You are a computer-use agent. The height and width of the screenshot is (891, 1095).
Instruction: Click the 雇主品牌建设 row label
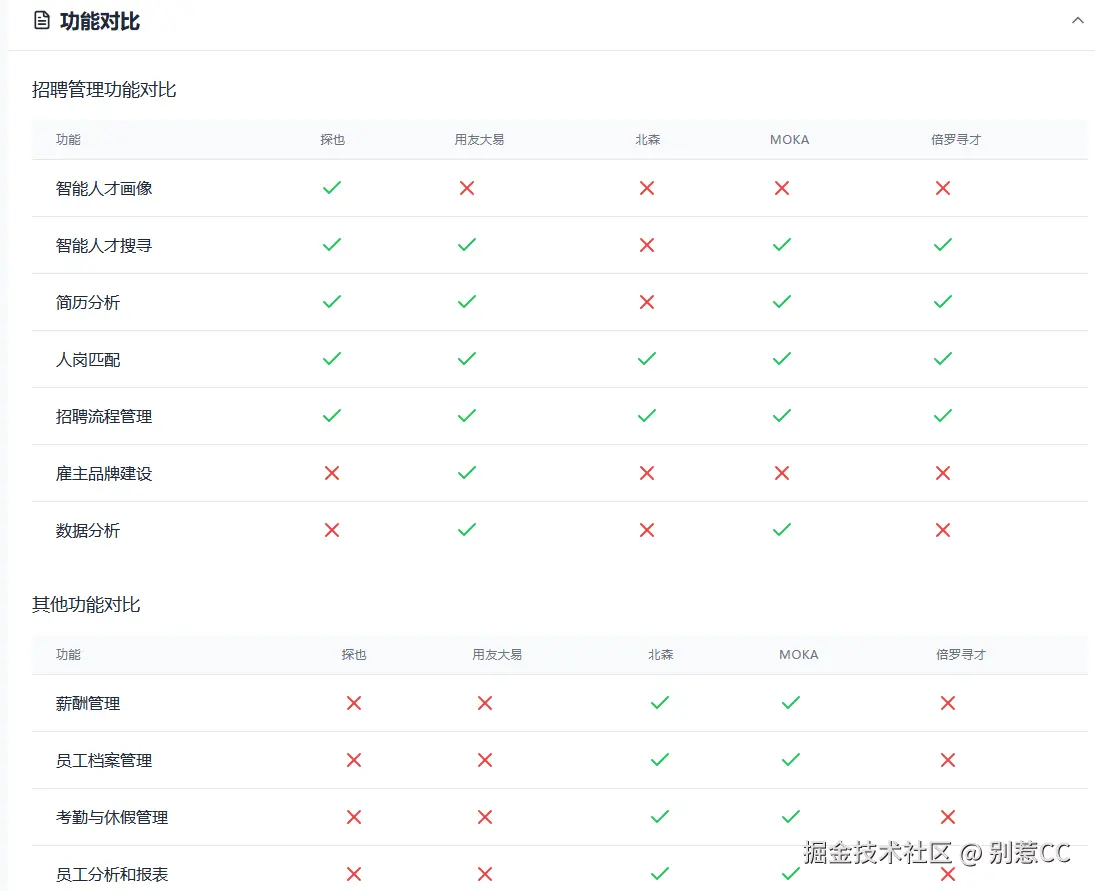pyautogui.click(x=104, y=473)
